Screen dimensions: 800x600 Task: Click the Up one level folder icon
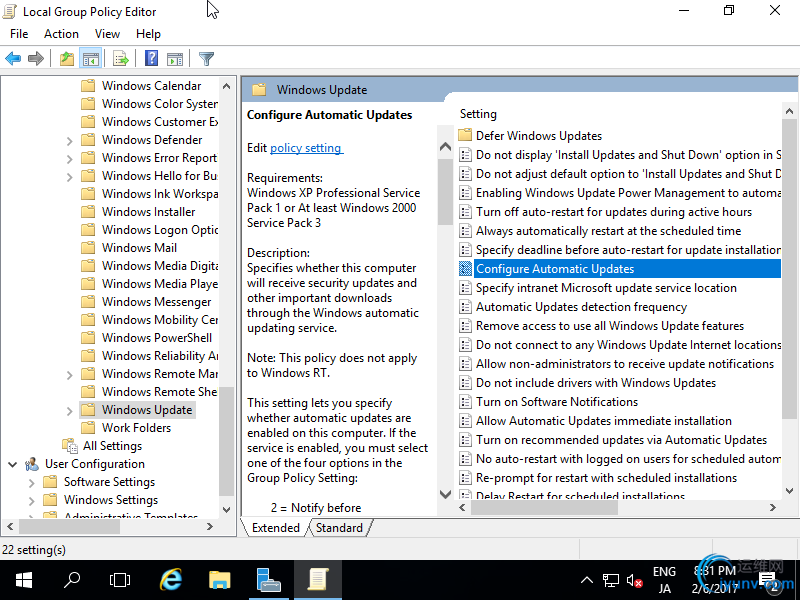[x=67, y=59]
